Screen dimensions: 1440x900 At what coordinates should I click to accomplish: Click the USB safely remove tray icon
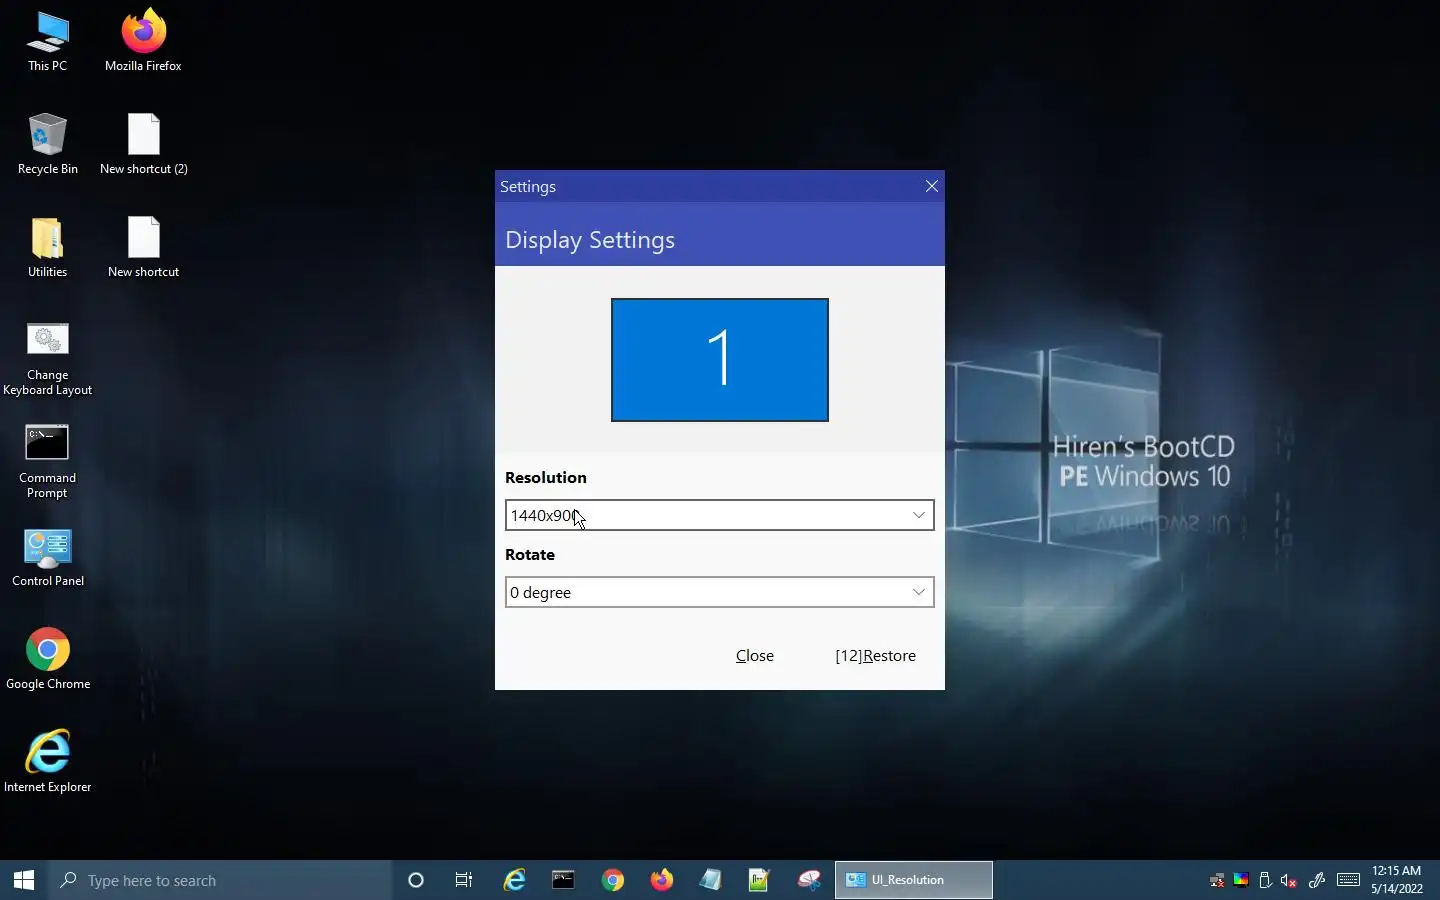[1265, 880]
